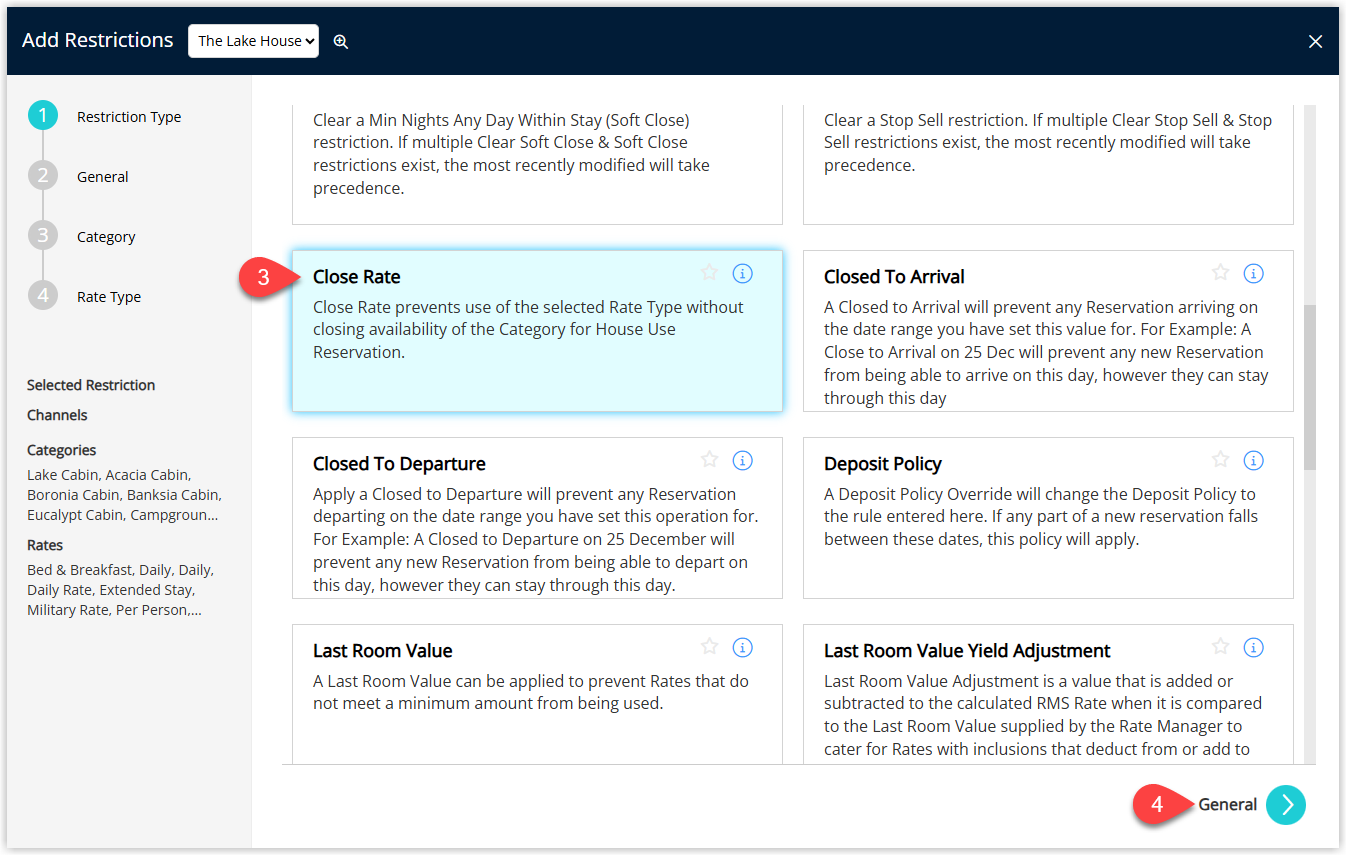The width and height of the screenshot is (1347, 856).
Task: Show info for Last Room Value Yield Adjustment
Action: (x=1253, y=647)
